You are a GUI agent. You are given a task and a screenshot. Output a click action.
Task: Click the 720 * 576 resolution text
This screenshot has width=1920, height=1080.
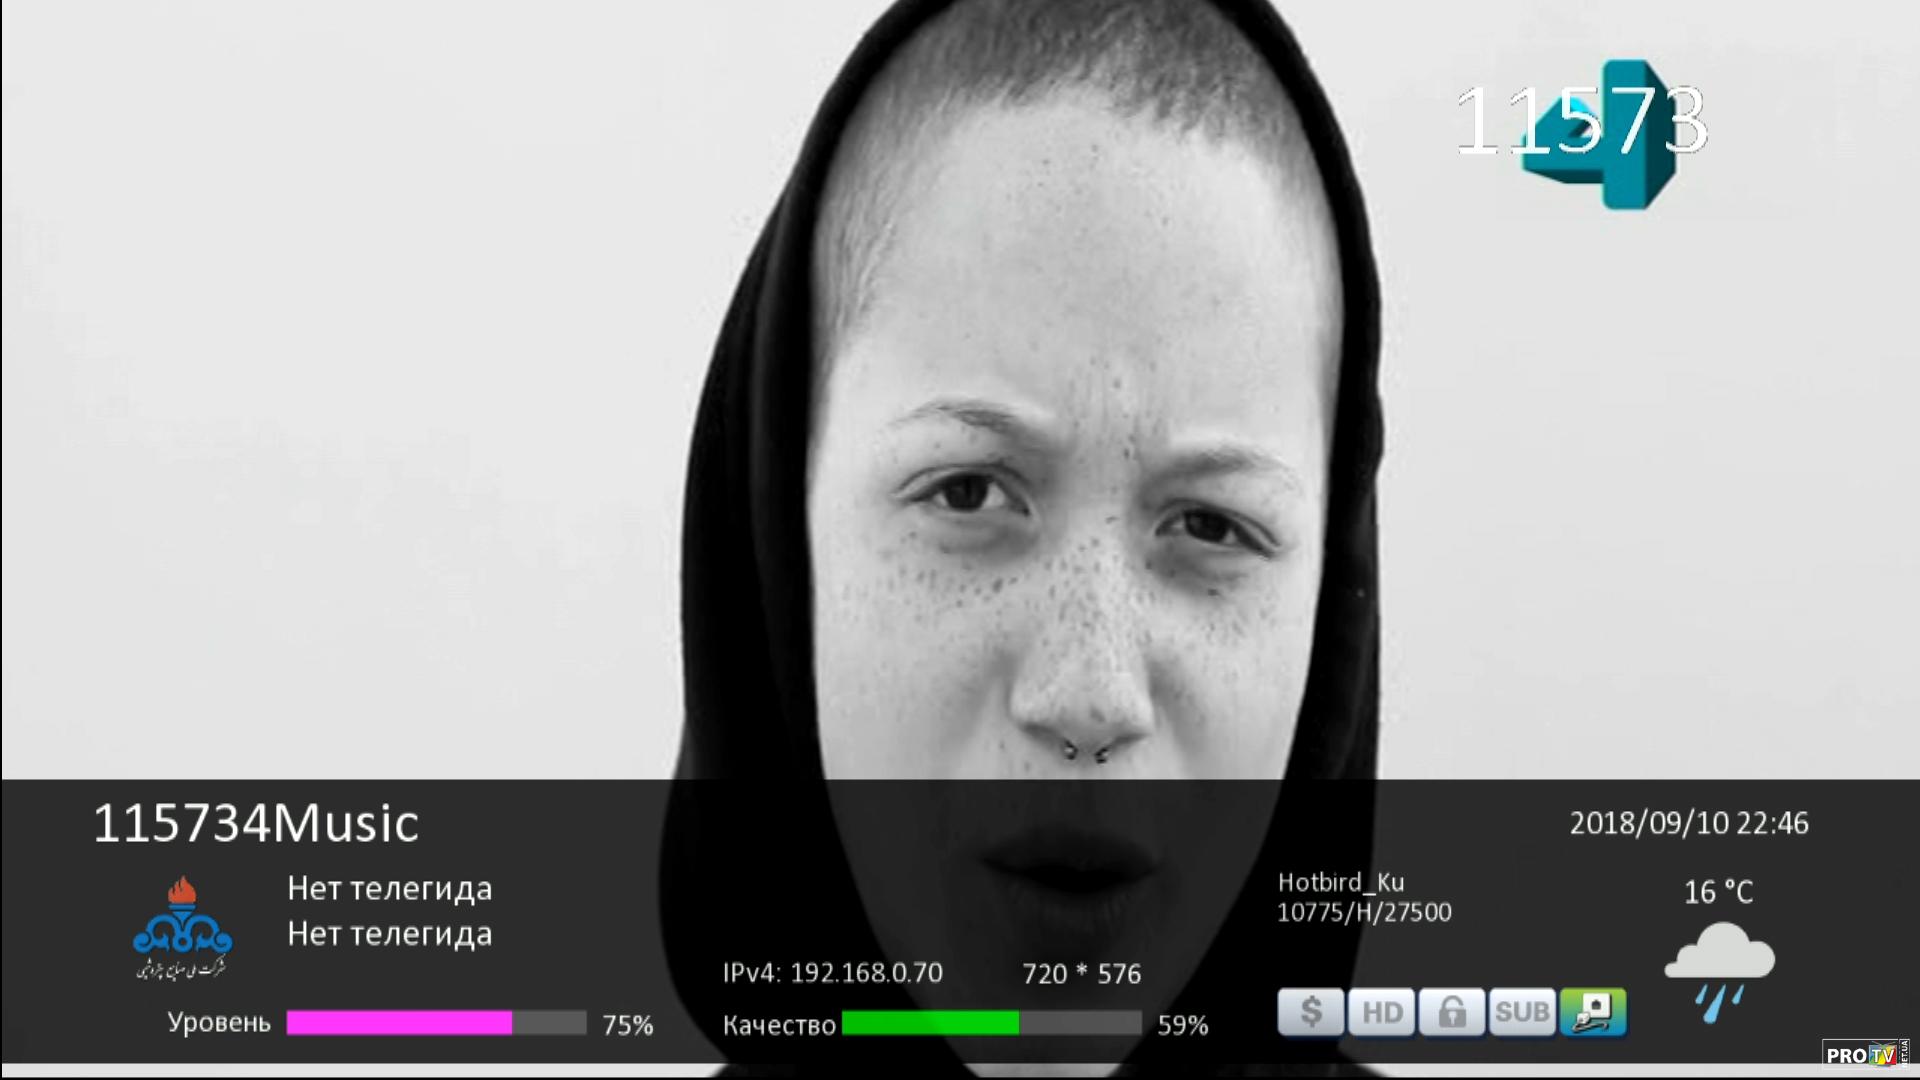1081,974
